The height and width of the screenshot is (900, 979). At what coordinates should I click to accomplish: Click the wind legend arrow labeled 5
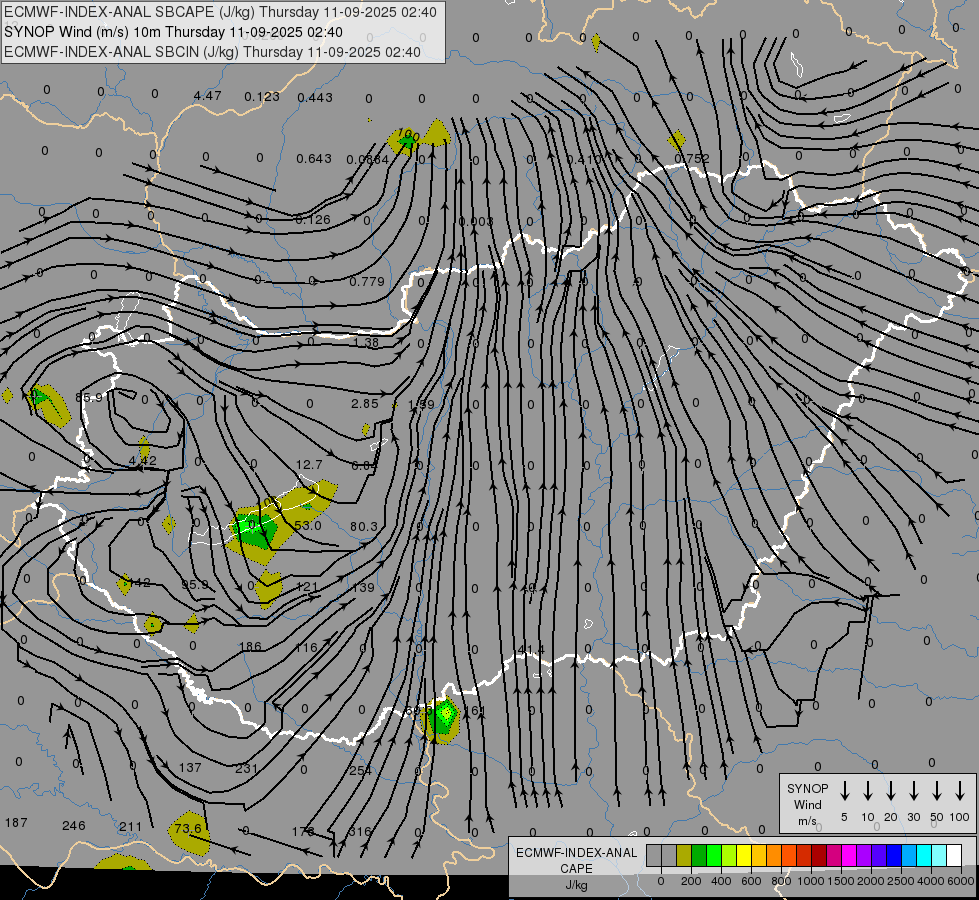(x=844, y=791)
